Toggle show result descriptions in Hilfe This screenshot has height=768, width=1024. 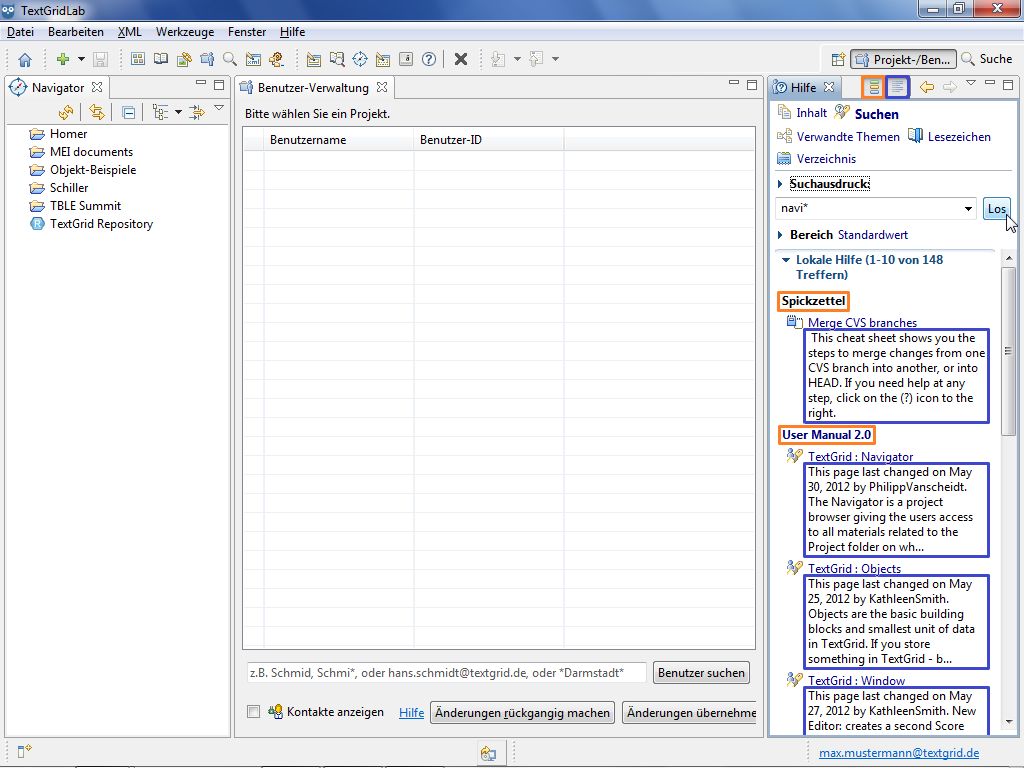898,87
